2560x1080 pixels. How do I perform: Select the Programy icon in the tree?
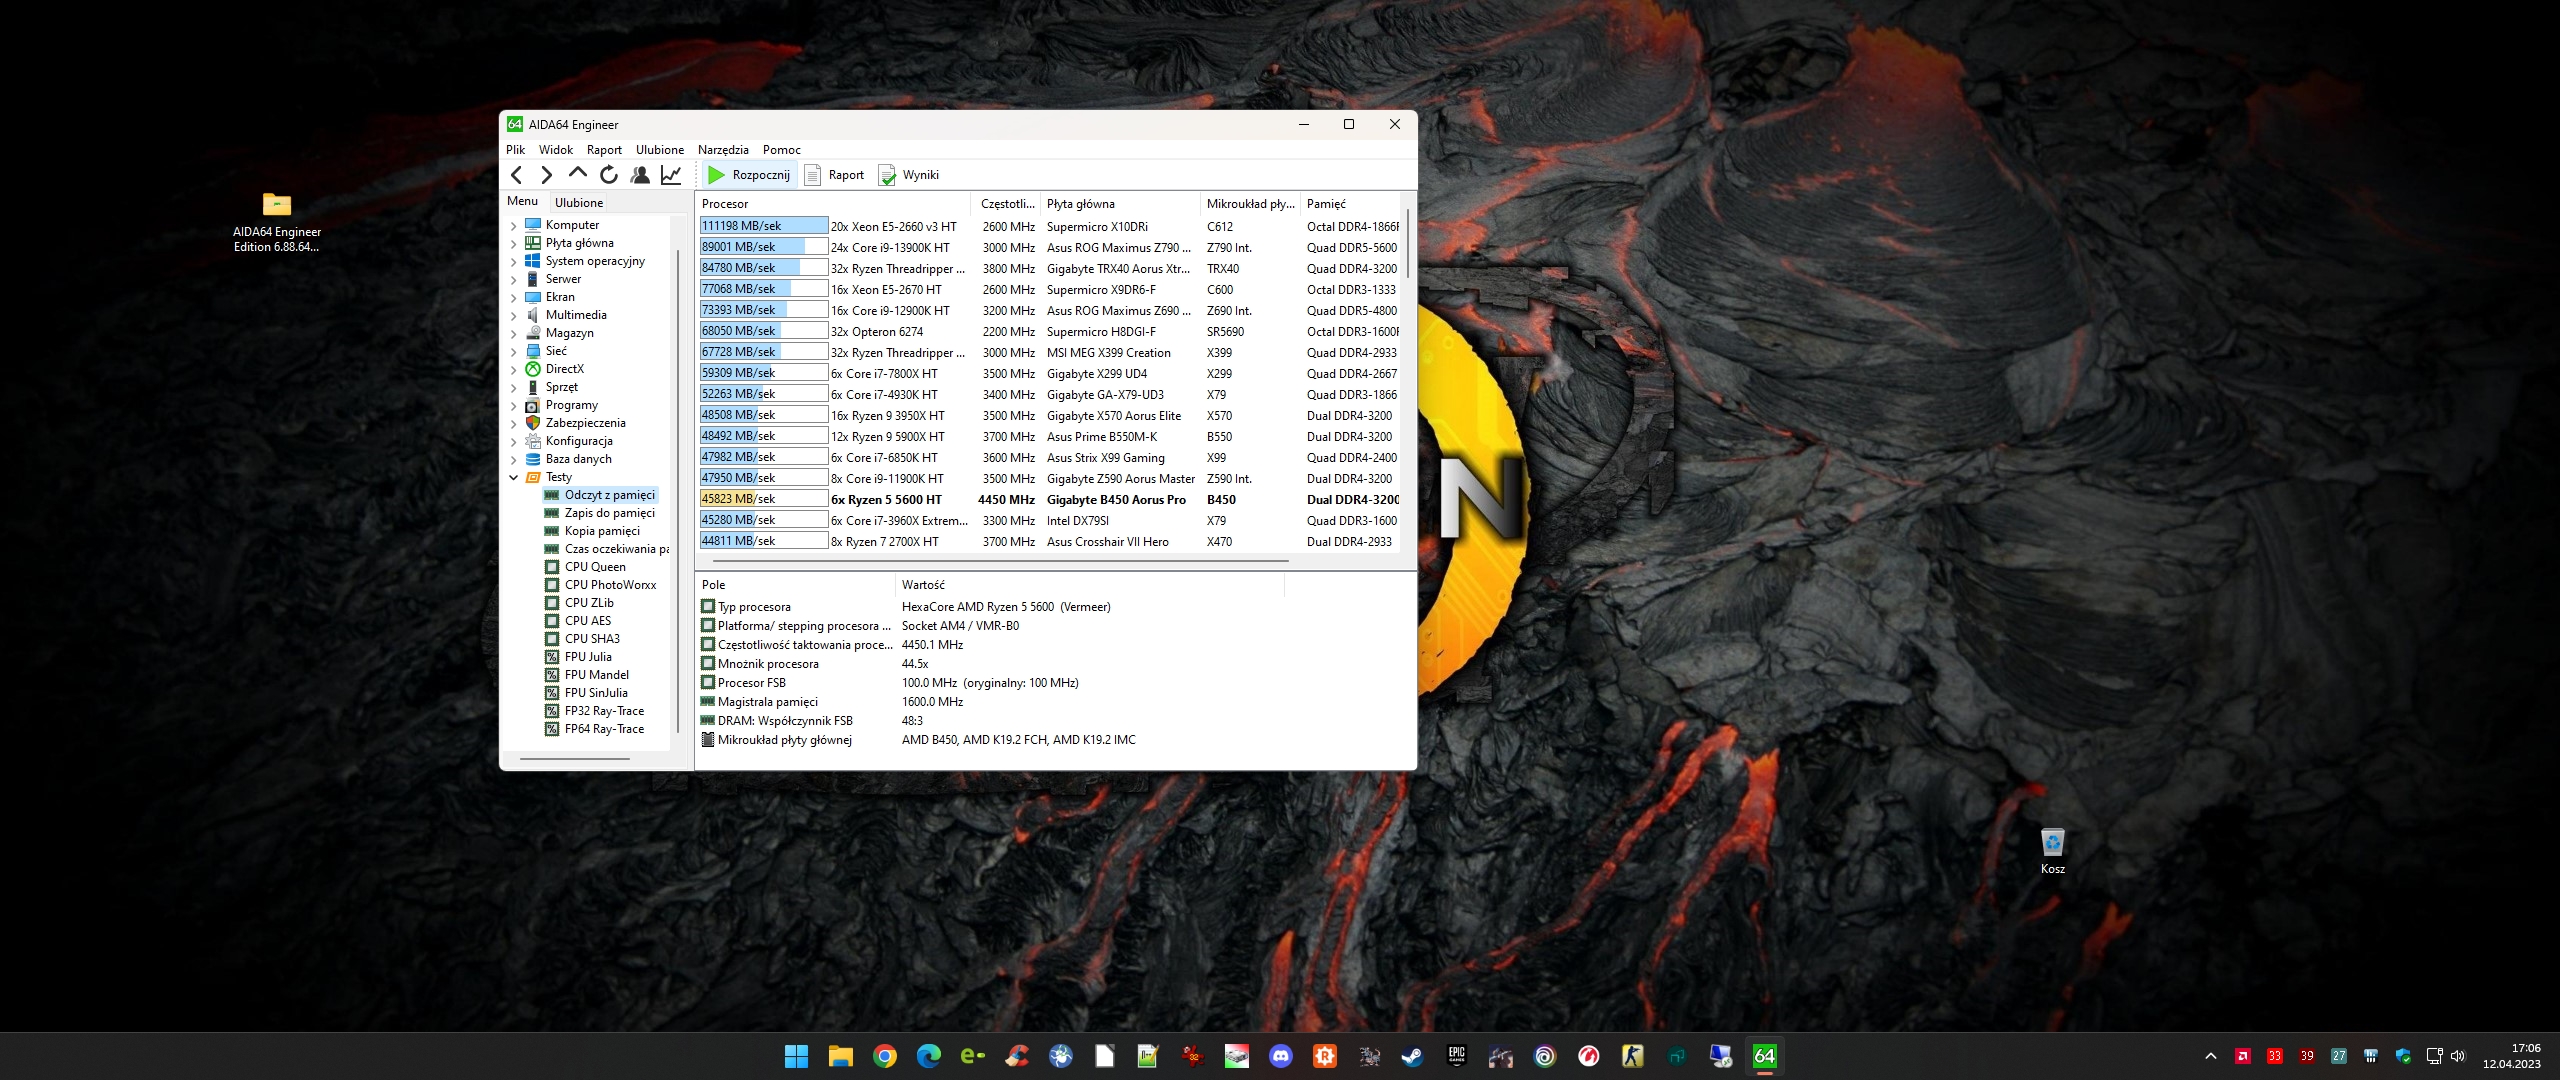pyautogui.click(x=533, y=405)
